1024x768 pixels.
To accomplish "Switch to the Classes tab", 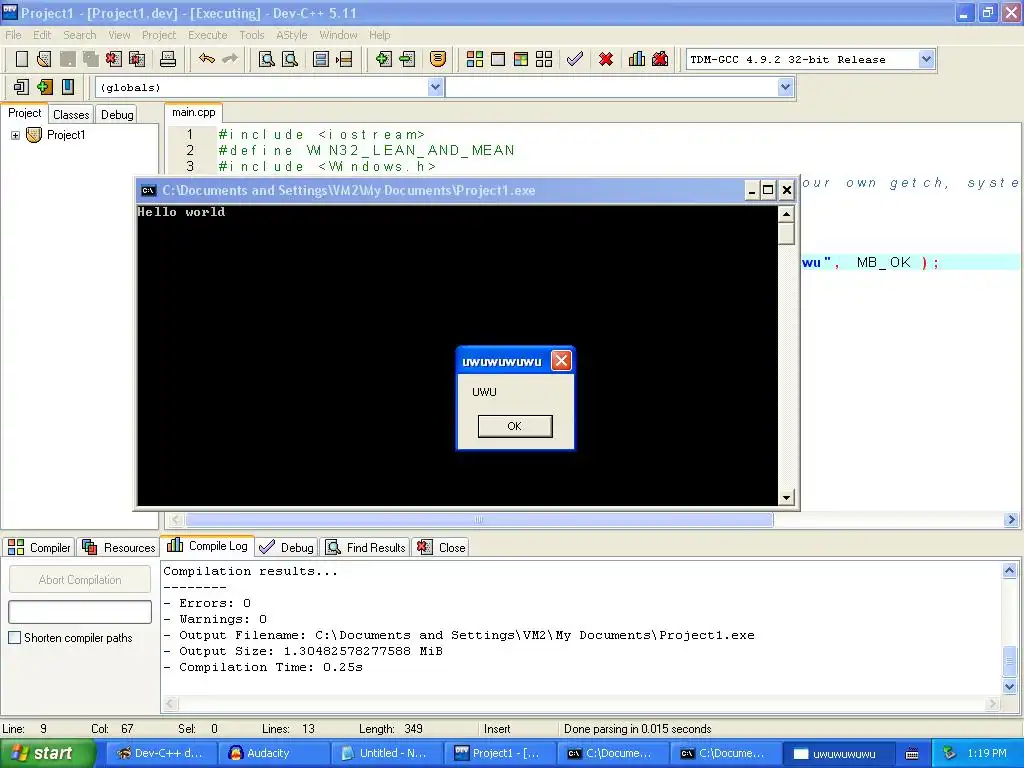I will coord(71,115).
